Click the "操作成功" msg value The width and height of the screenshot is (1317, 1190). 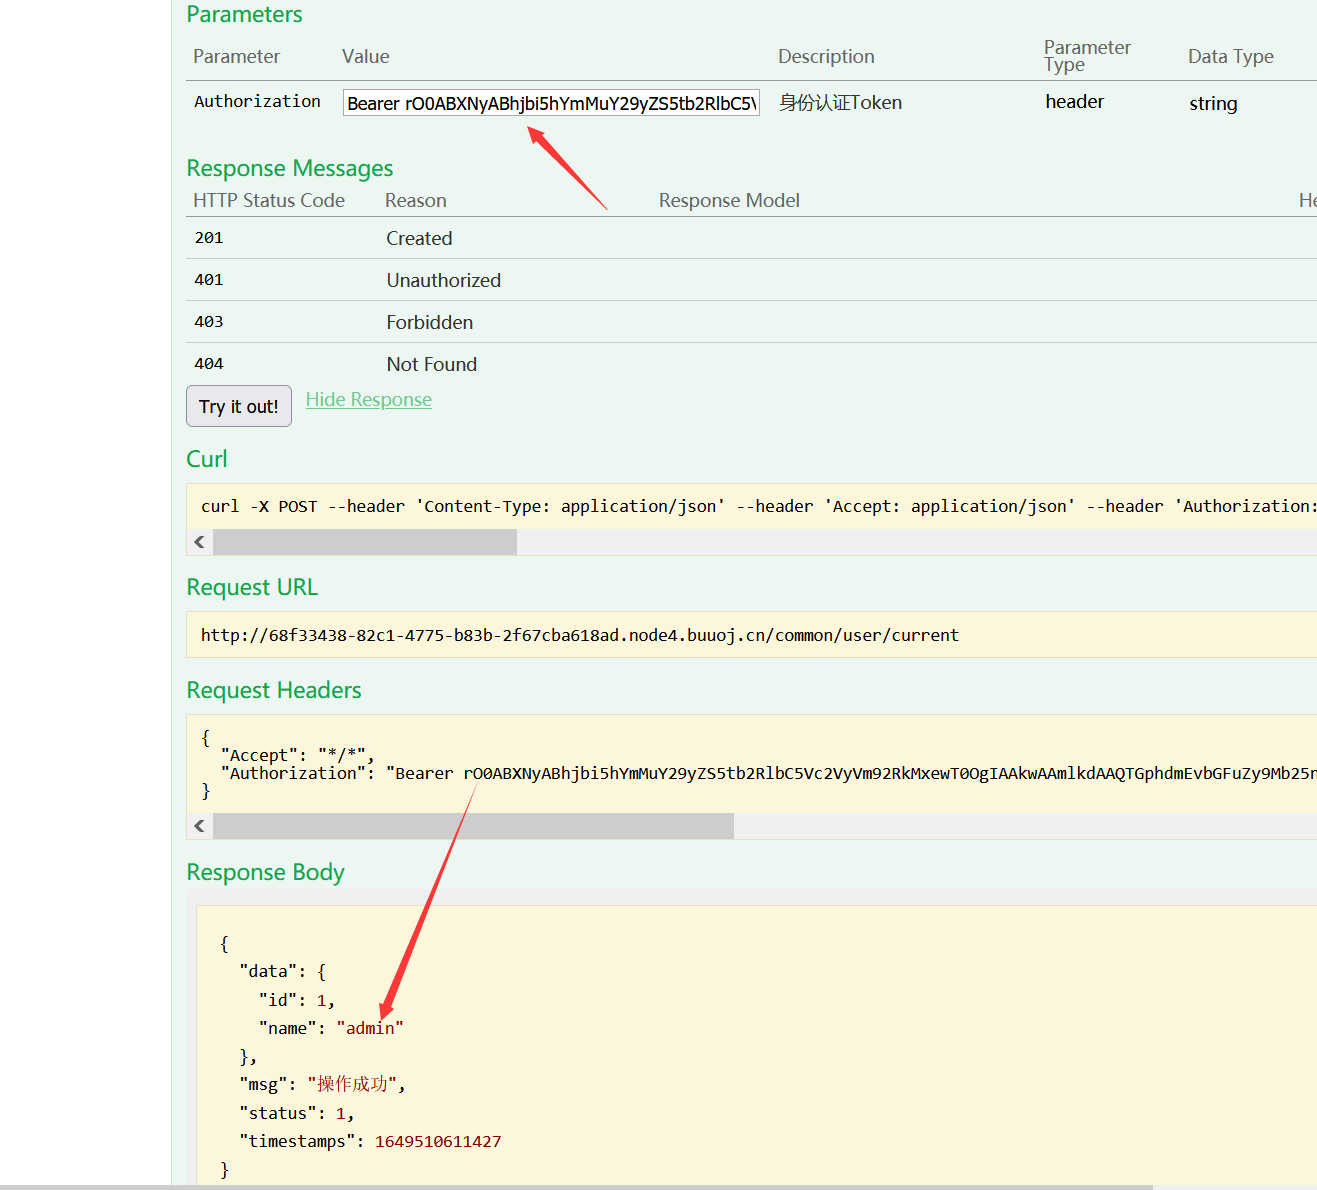[352, 1084]
